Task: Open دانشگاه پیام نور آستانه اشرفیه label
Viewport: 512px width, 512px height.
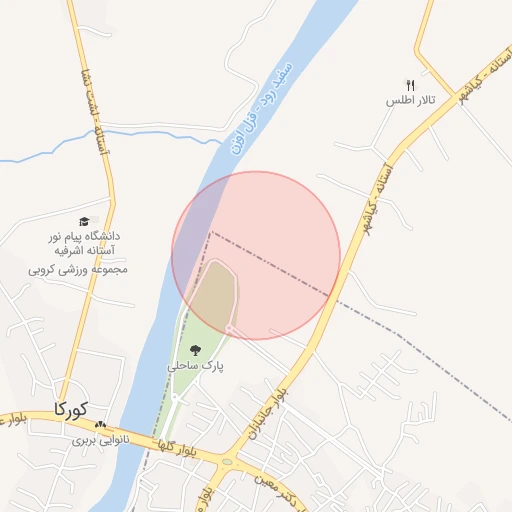Action: tap(84, 243)
